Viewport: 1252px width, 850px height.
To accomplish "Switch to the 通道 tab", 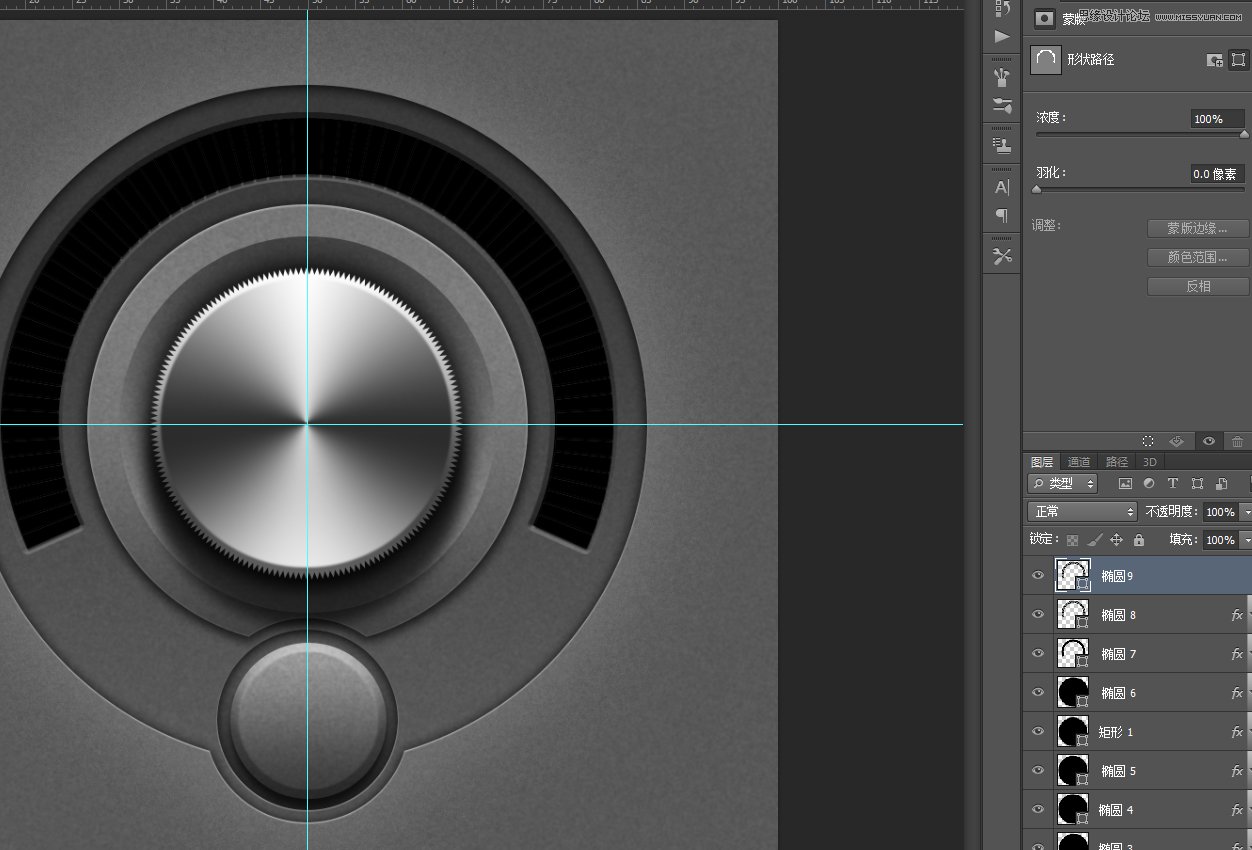I will tap(1079, 462).
